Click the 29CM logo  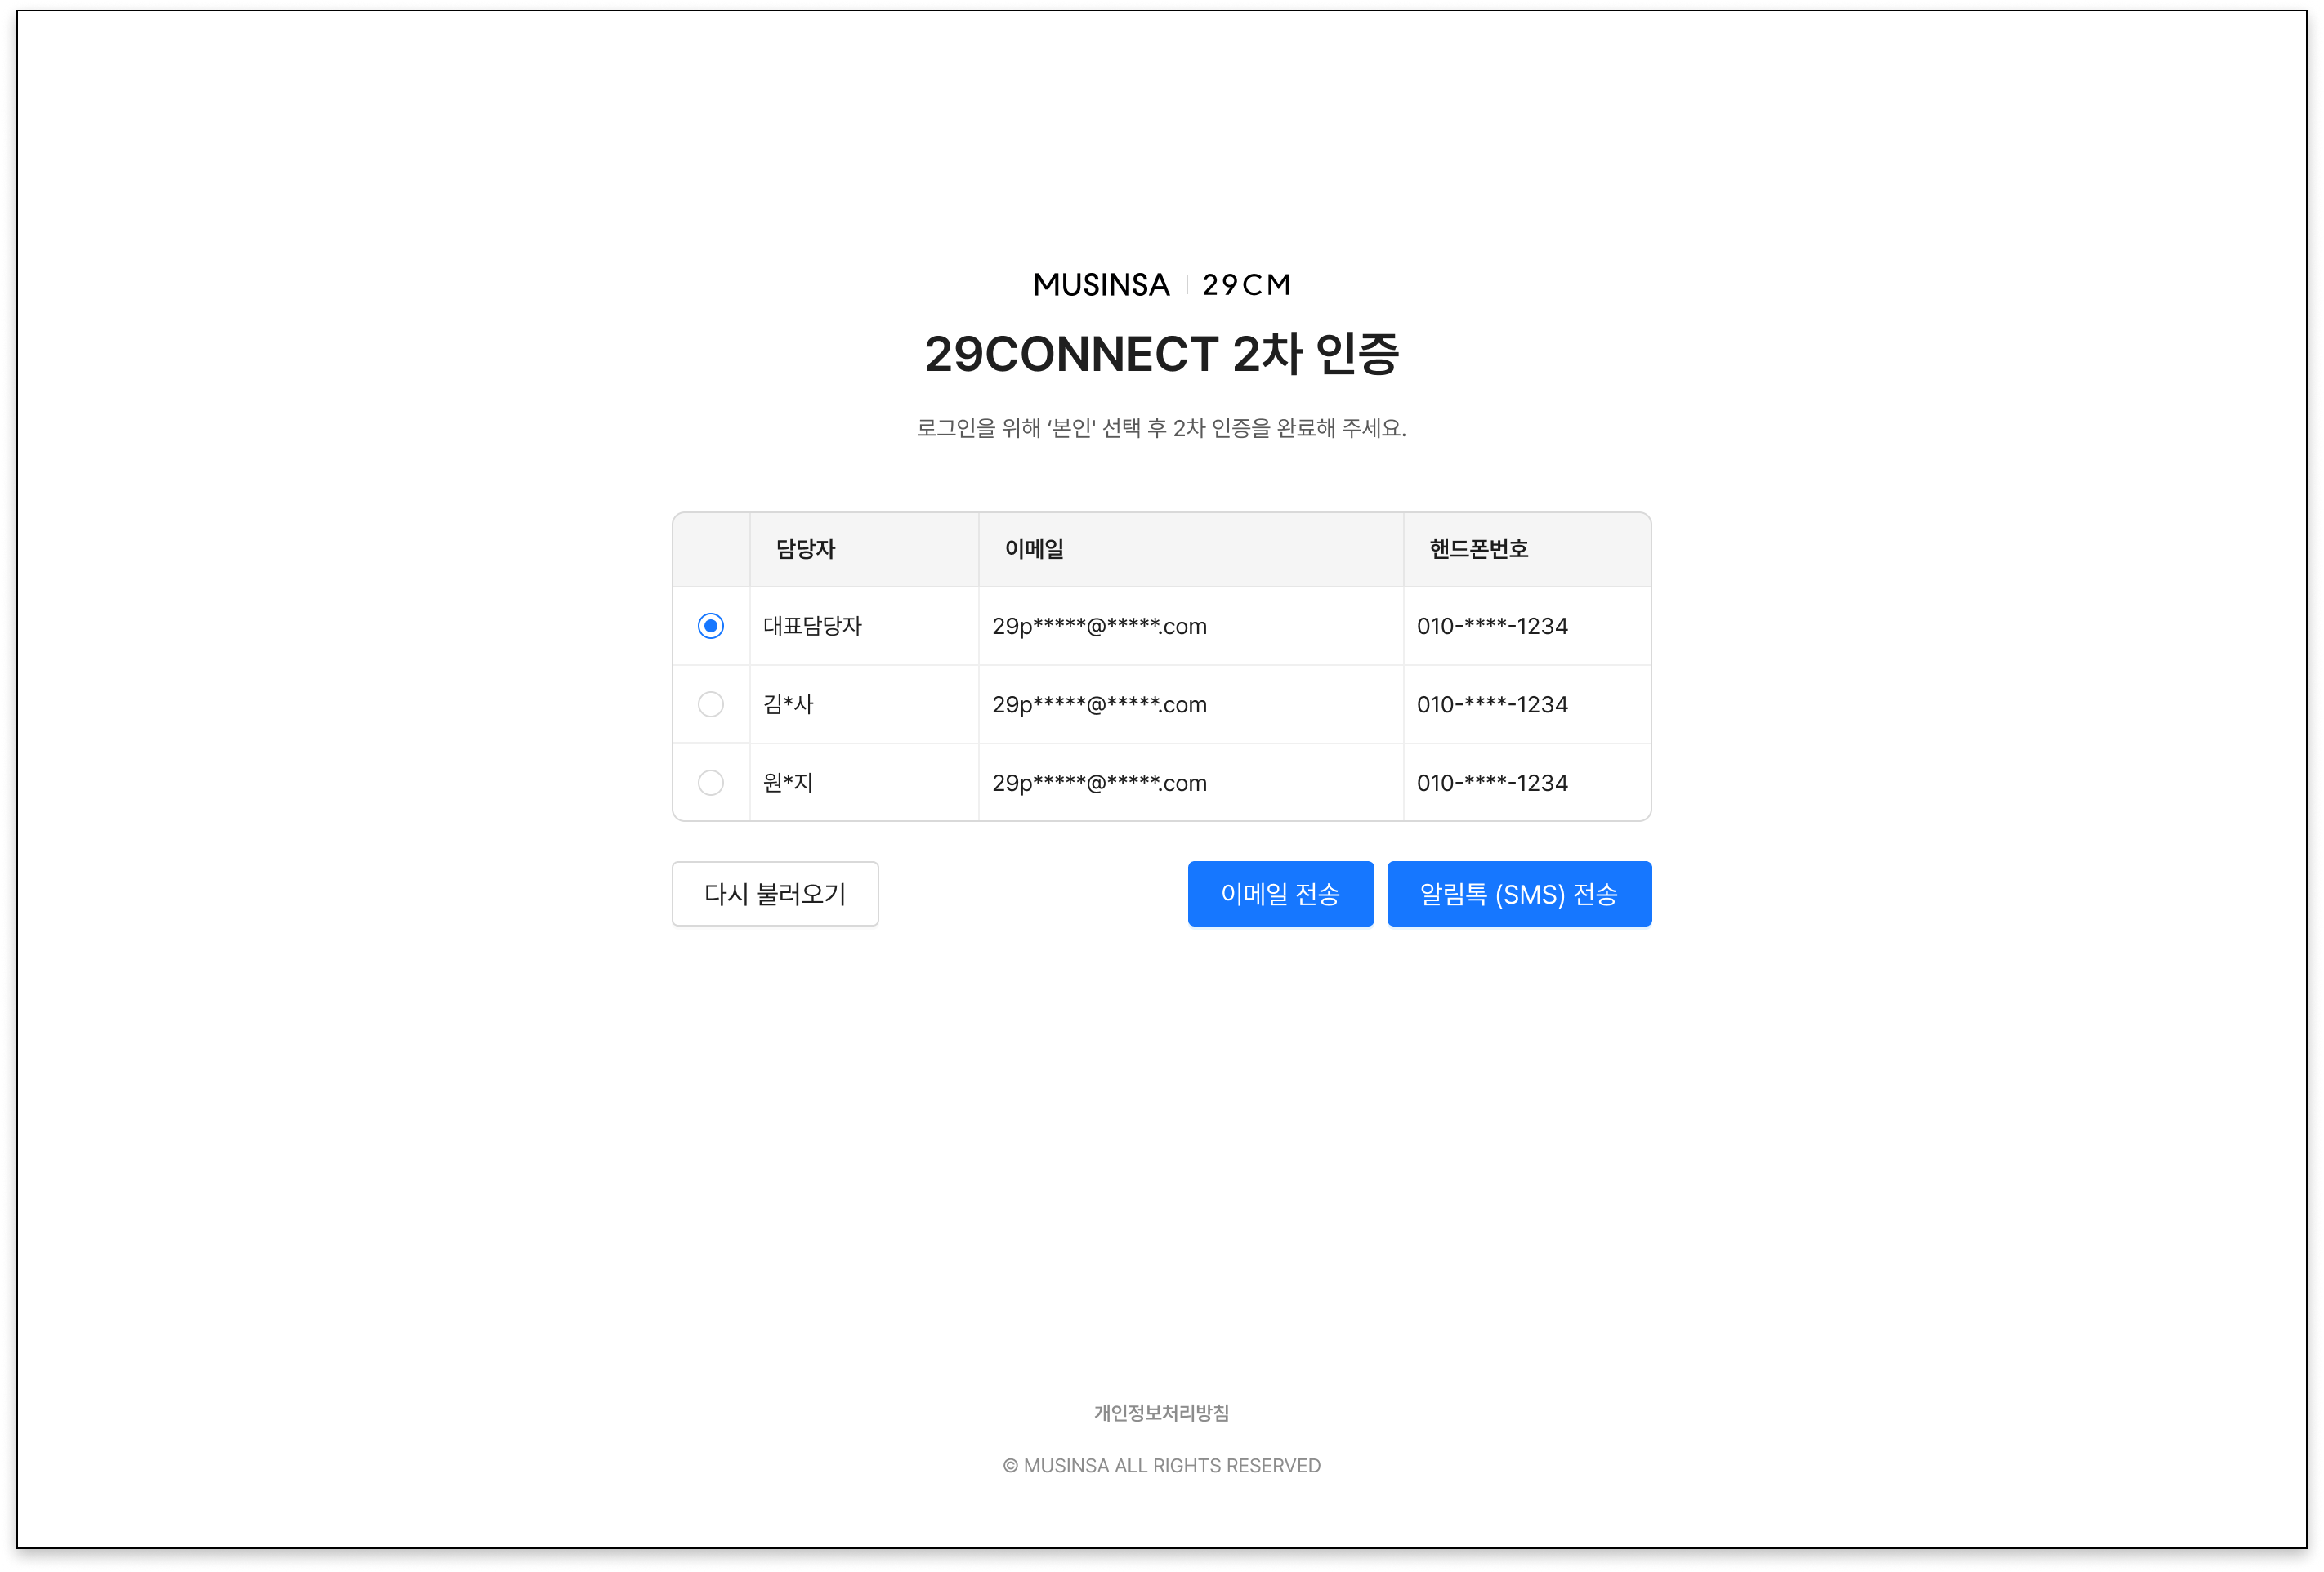[x=1246, y=285]
